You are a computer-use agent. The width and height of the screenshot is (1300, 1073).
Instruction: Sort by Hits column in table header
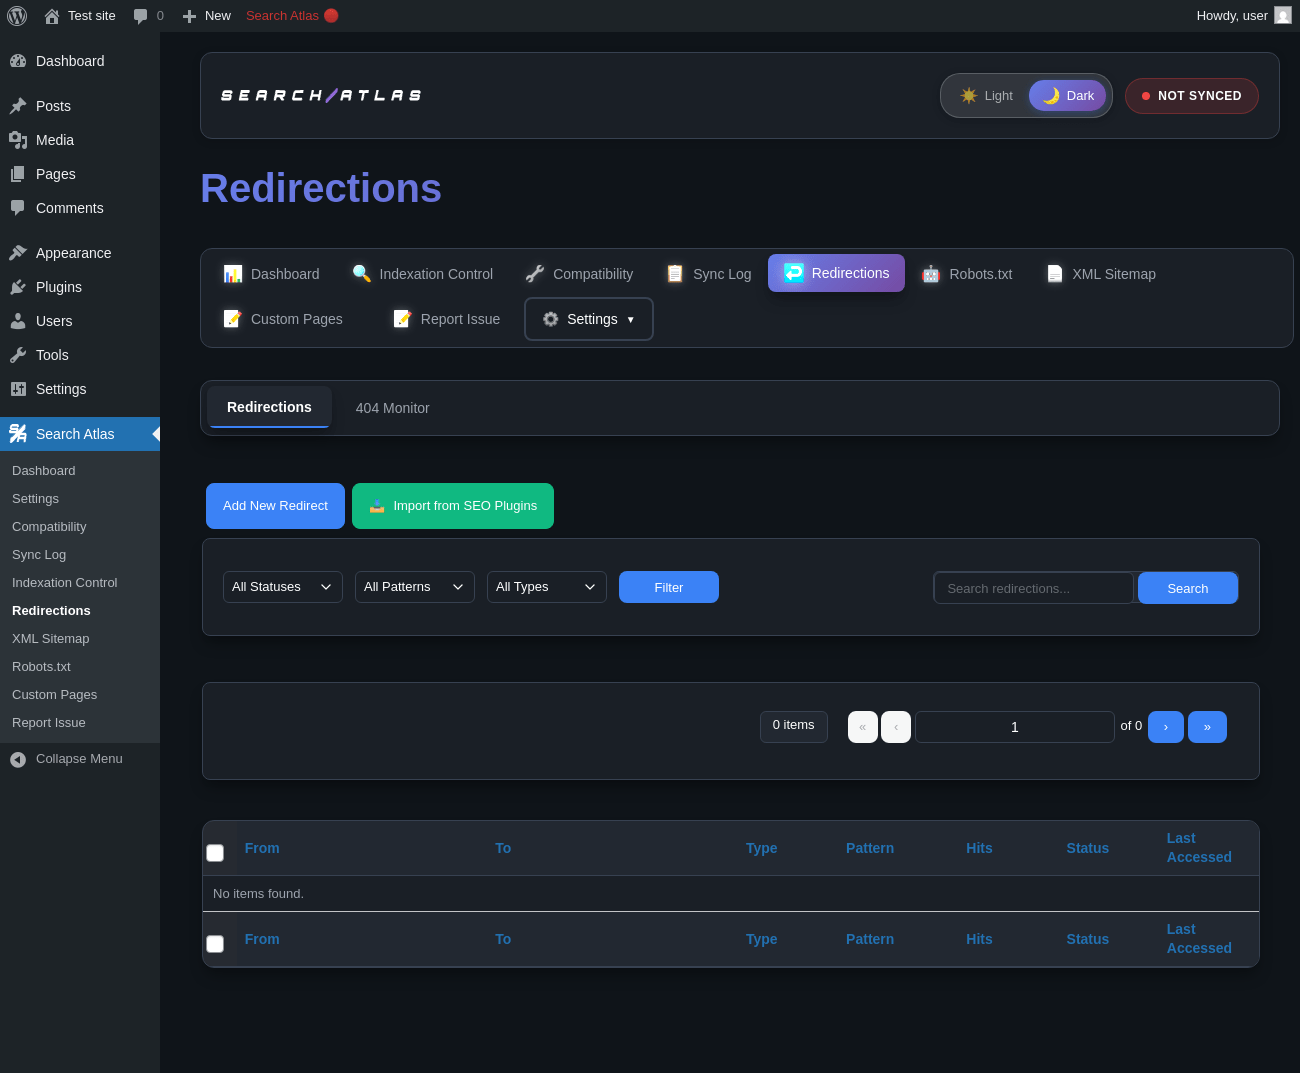coord(979,848)
